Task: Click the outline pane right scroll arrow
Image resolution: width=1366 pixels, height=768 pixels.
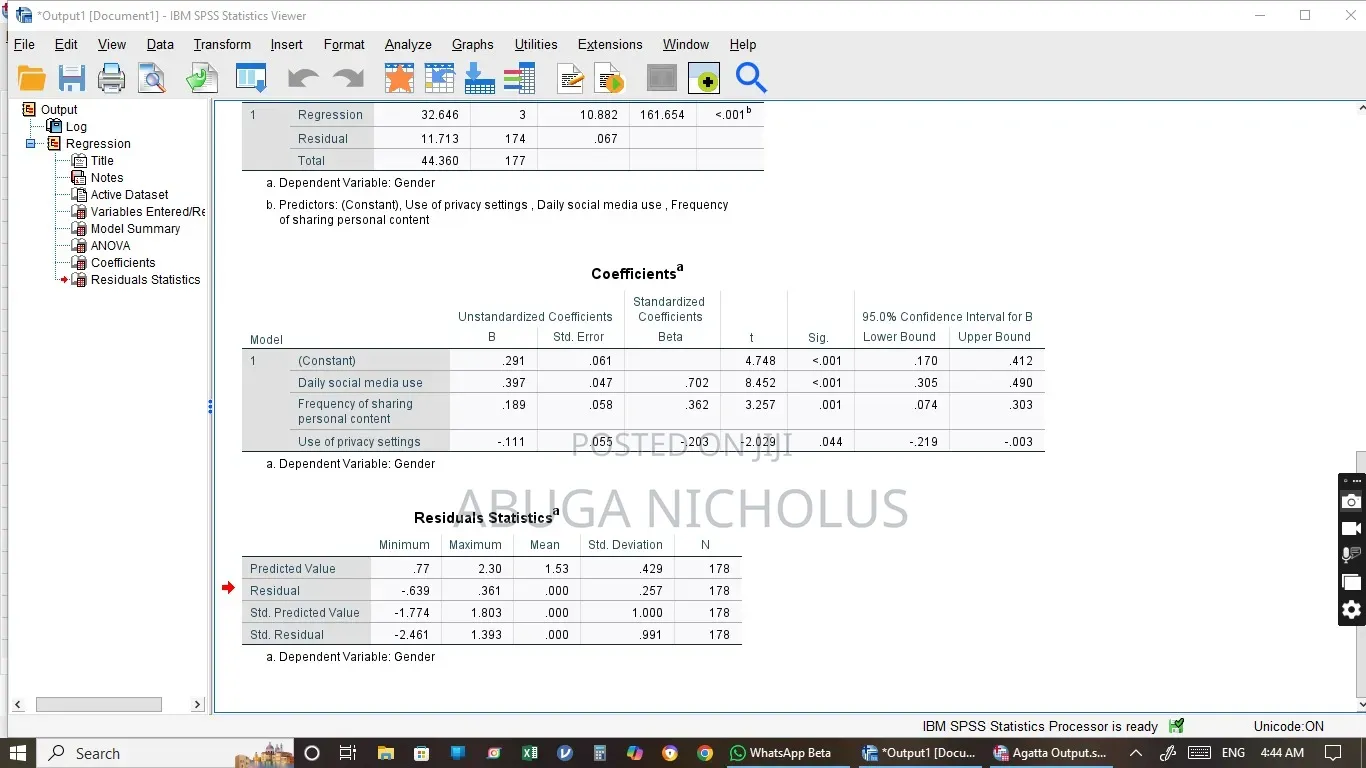Action: point(198,704)
